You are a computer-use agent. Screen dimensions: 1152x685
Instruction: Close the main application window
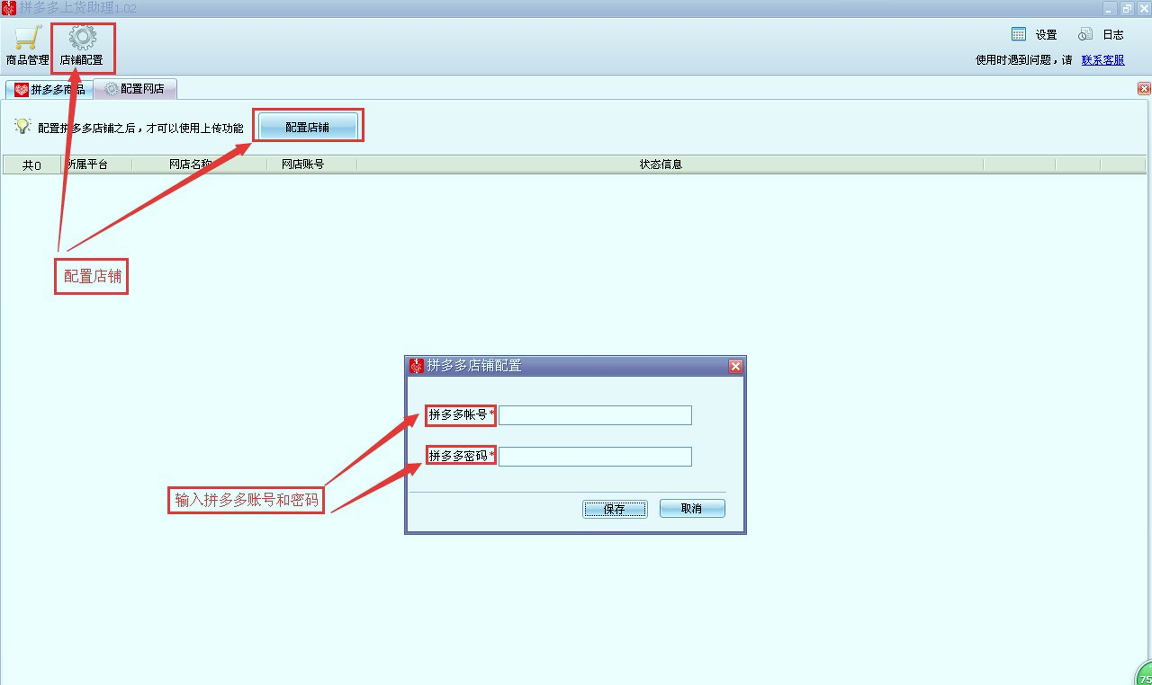(1143, 8)
